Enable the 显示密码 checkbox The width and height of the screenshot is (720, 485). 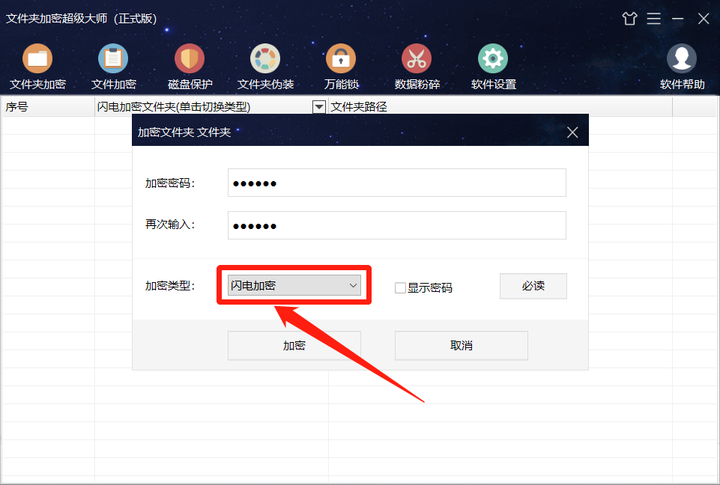400,288
